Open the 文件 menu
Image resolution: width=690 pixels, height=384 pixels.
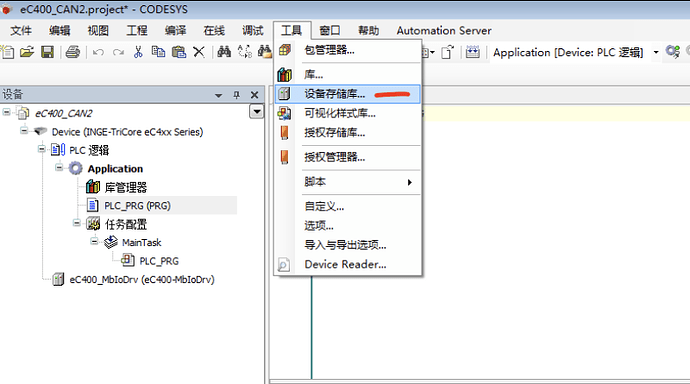(21, 30)
